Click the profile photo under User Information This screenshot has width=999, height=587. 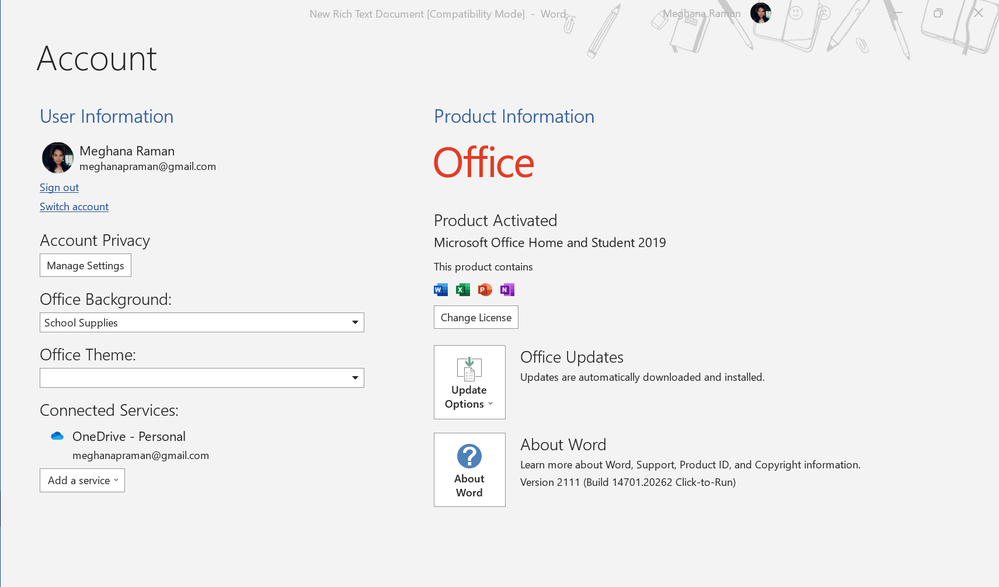click(57, 157)
